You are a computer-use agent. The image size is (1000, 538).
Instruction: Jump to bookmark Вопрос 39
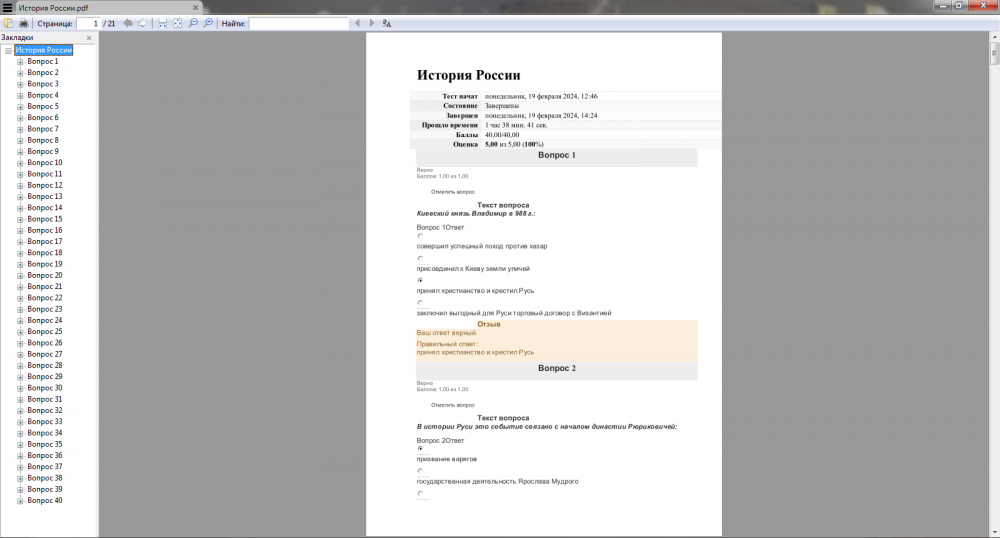[45, 489]
